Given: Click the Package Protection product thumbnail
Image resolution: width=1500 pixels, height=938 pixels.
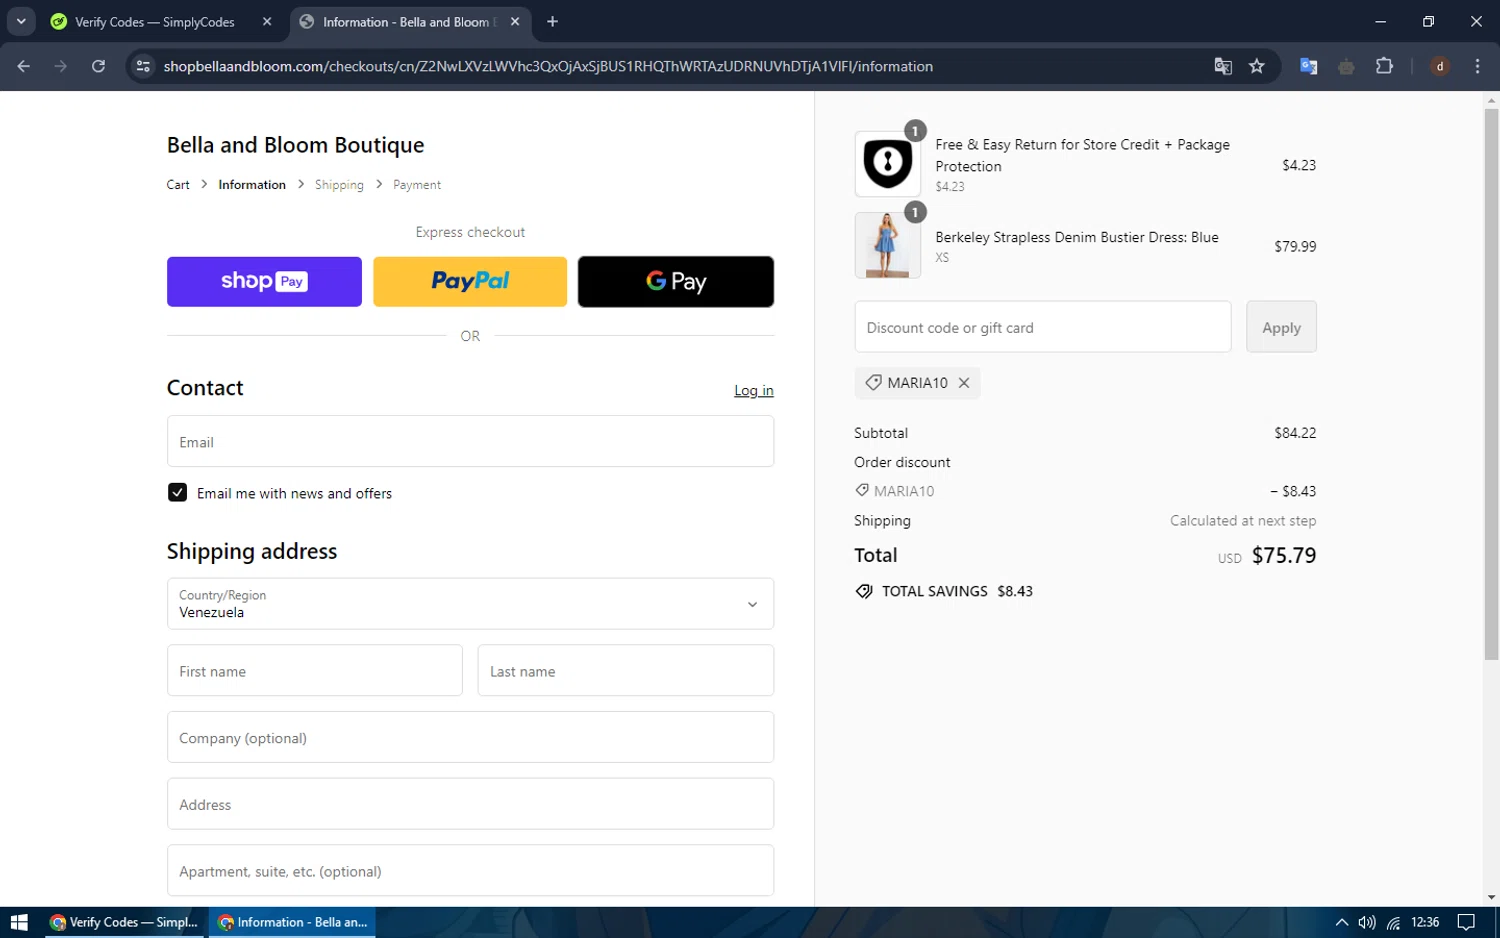Looking at the screenshot, I should click(887, 164).
